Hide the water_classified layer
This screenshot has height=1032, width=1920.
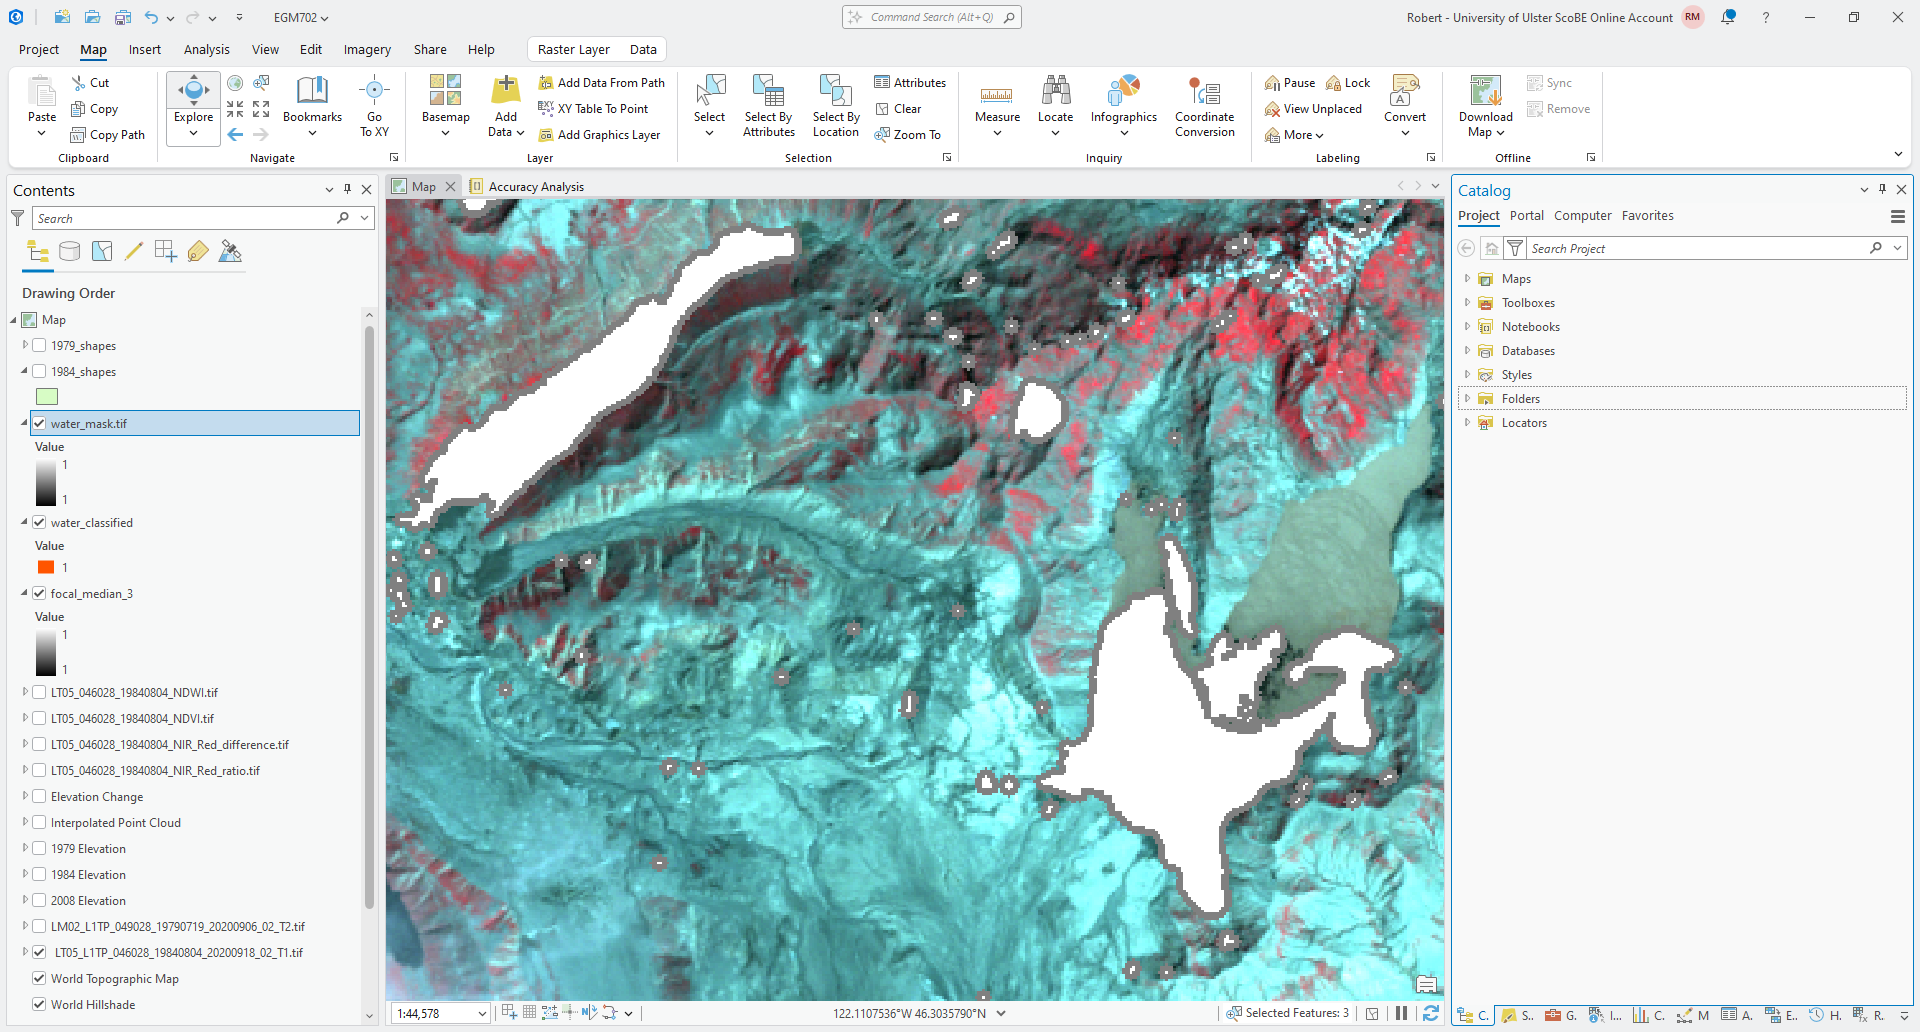tap(40, 523)
